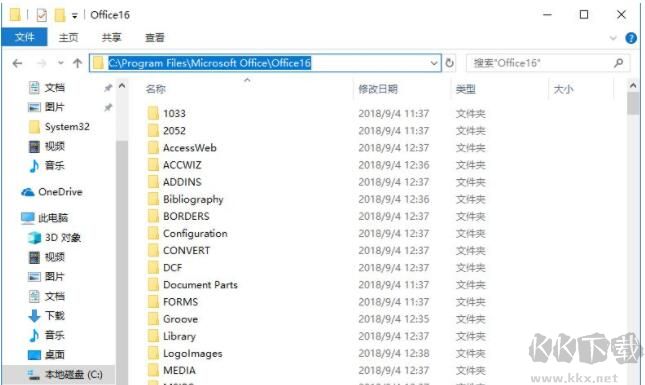Open the 查看 ribbon tab
Viewport: 645px width, 385px height.
tap(155, 37)
